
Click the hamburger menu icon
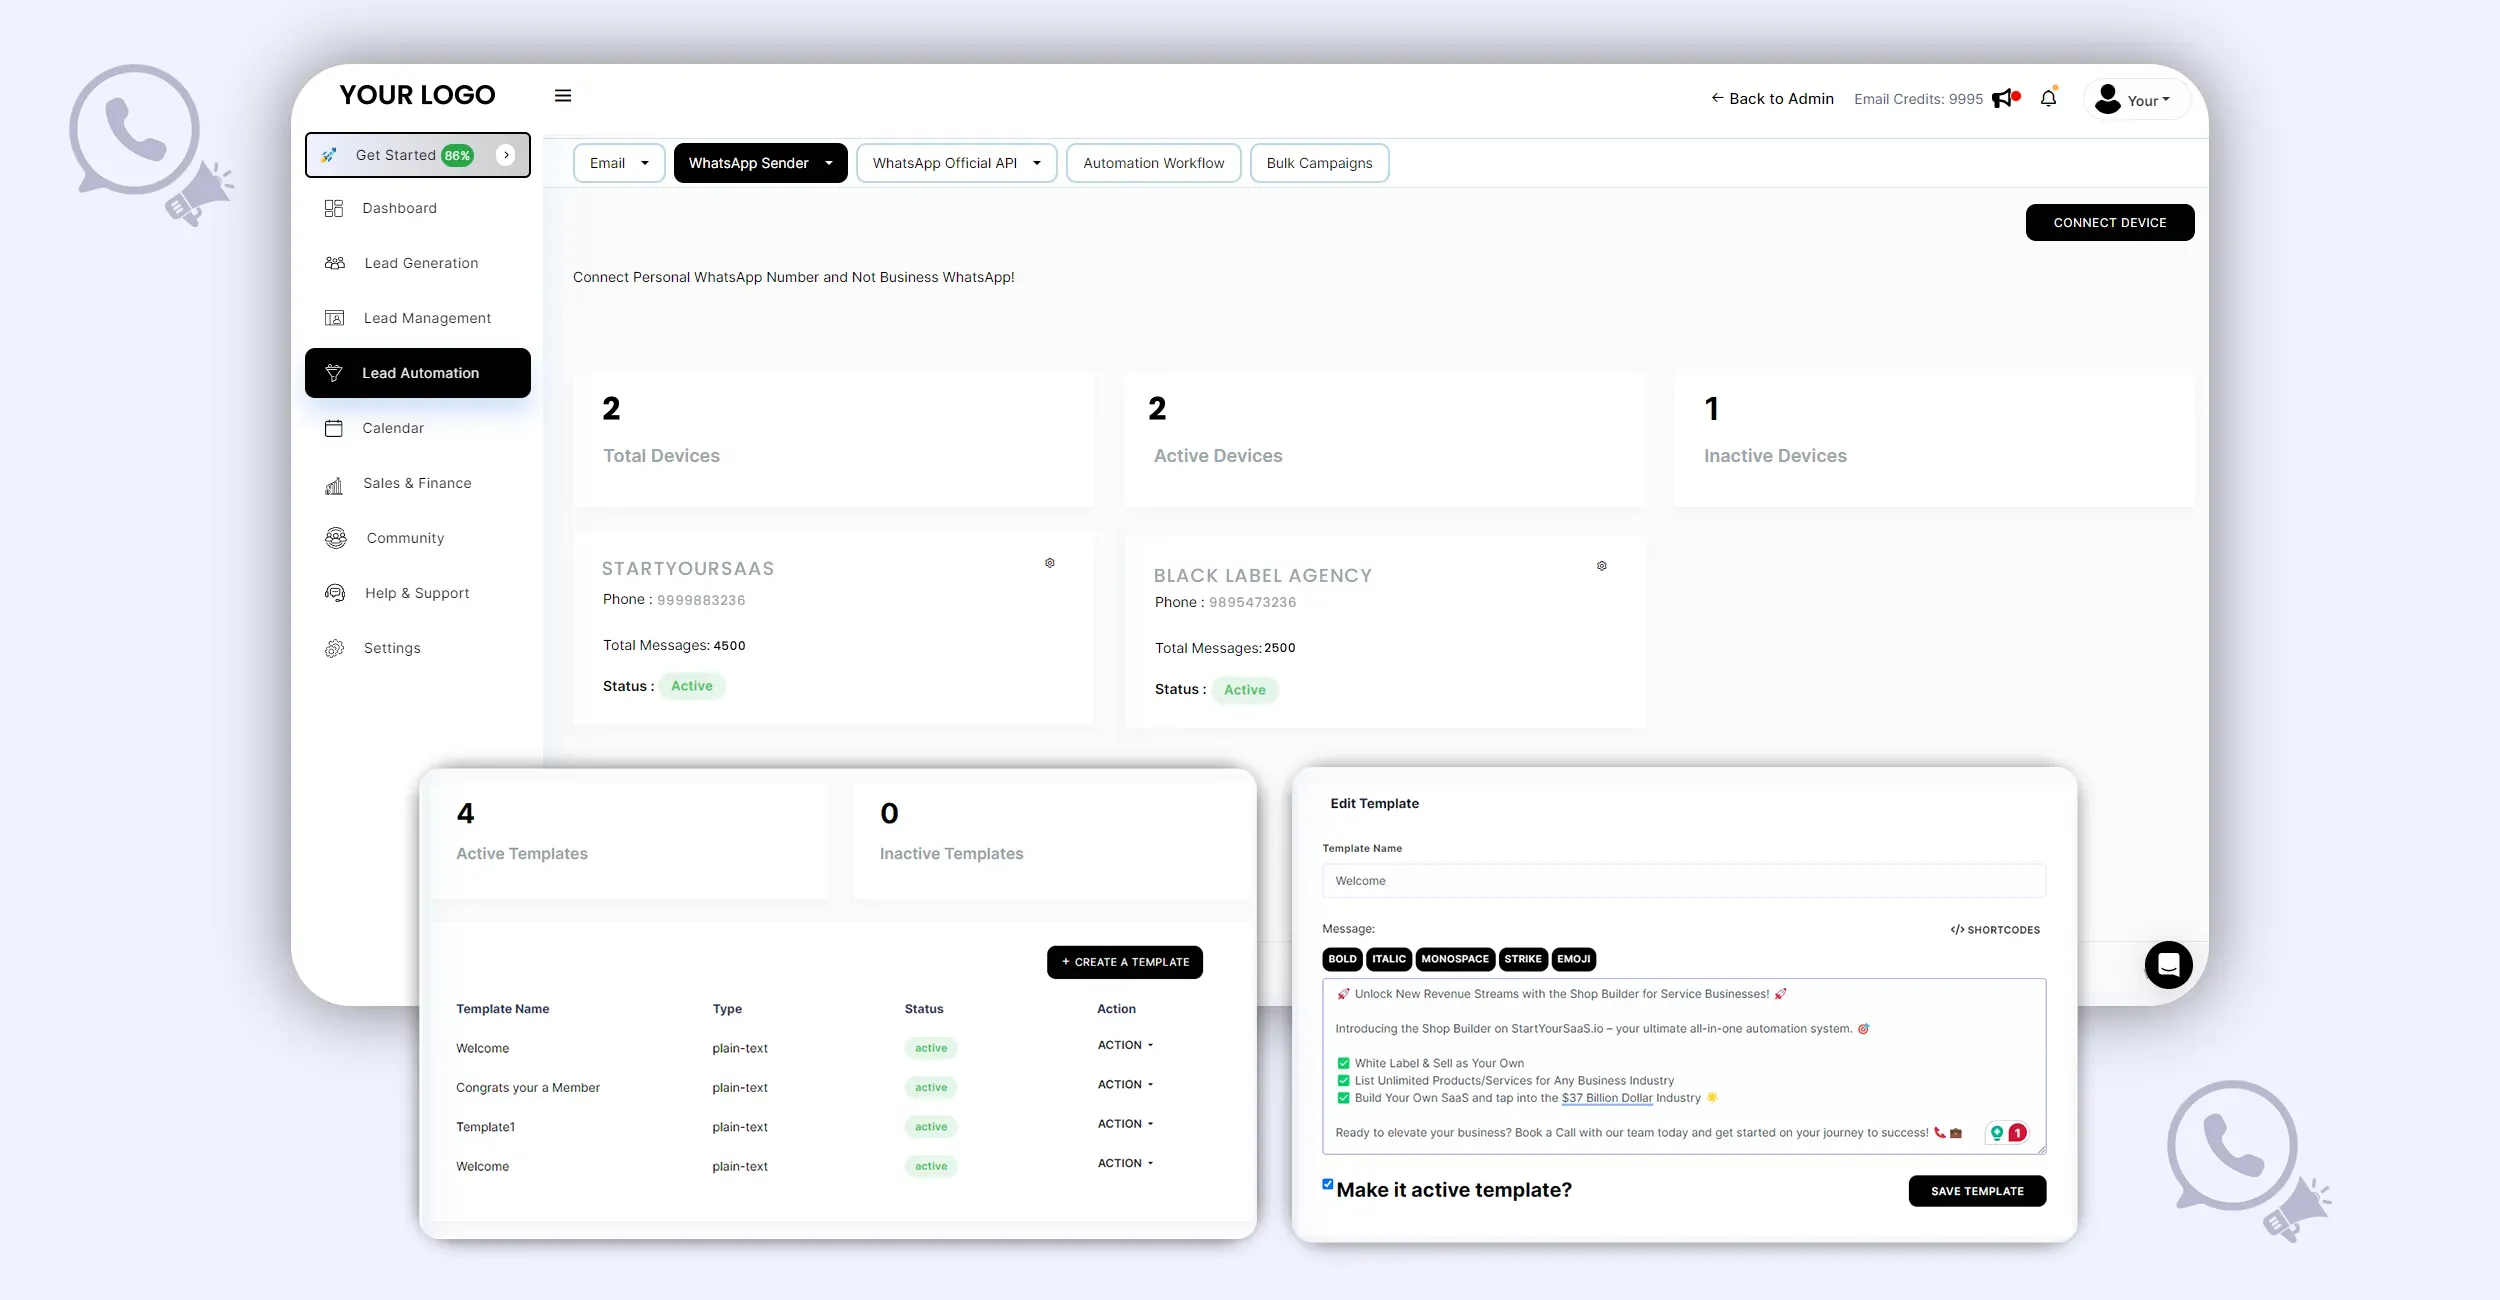(563, 96)
